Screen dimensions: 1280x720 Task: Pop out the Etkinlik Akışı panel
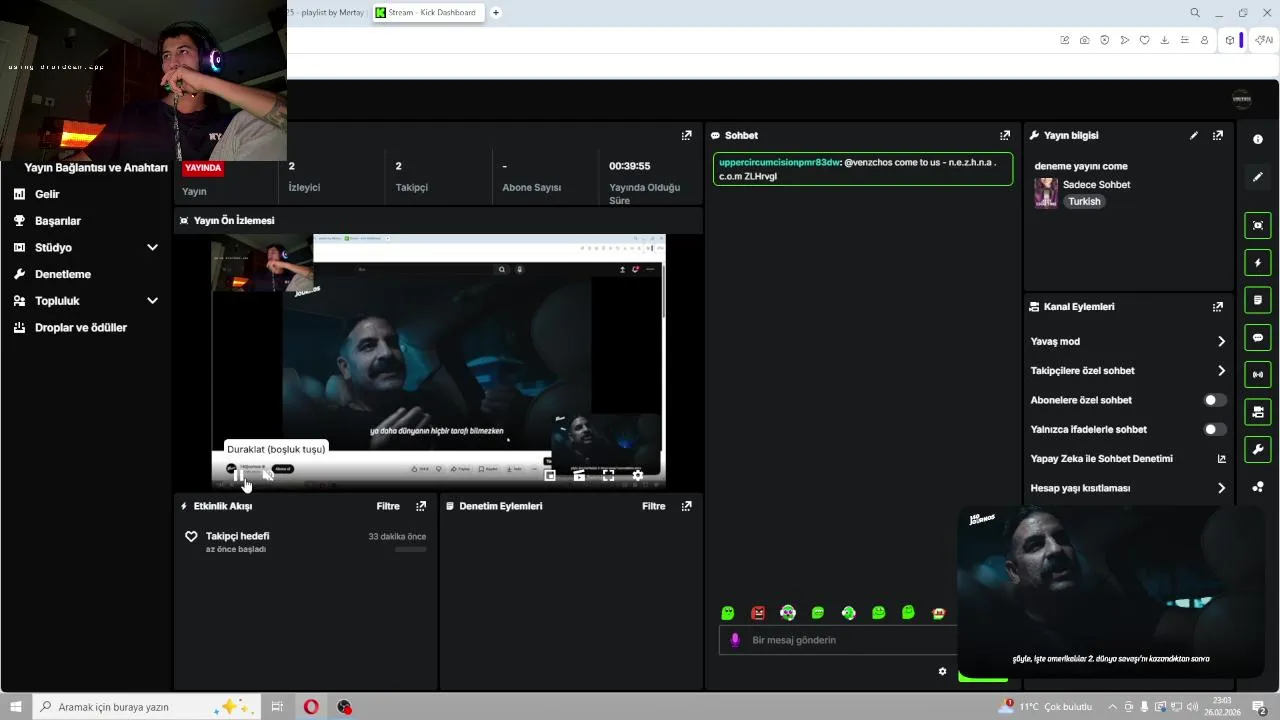(x=421, y=506)
